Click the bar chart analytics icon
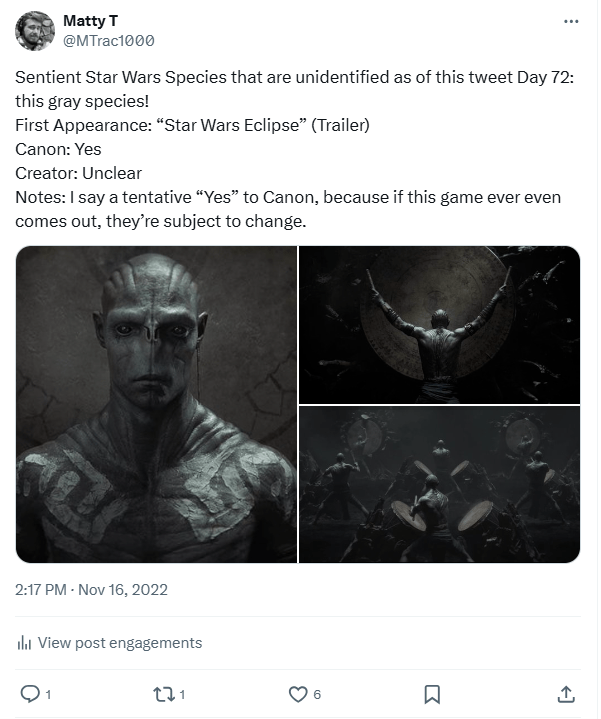The width and height of the screenshot is (601, 719). click(24, 643)
